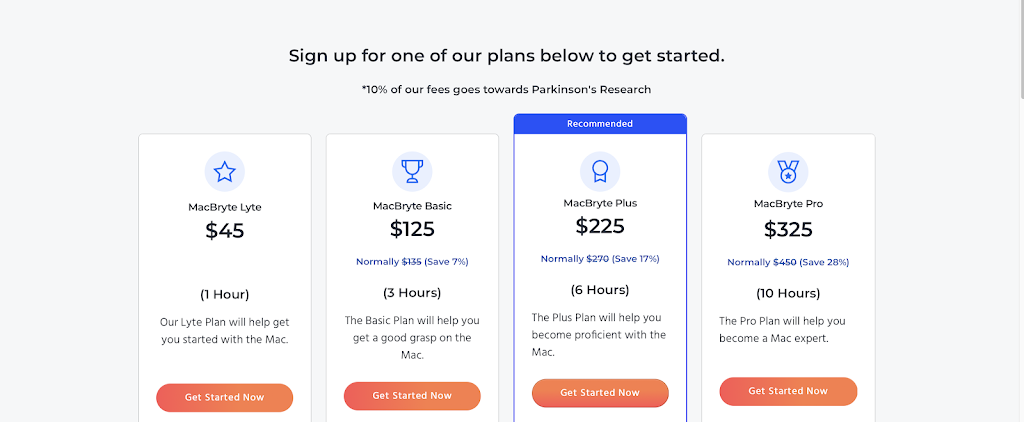Click the star icon for MacBryte Lyte
Viewport: 1024px width, 422px height.
pyautogui.click(x=225, y=172)
